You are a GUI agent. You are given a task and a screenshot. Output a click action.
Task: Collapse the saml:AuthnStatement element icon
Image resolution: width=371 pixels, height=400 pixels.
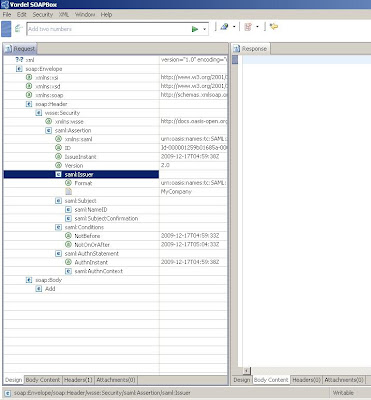click(58, 253)
